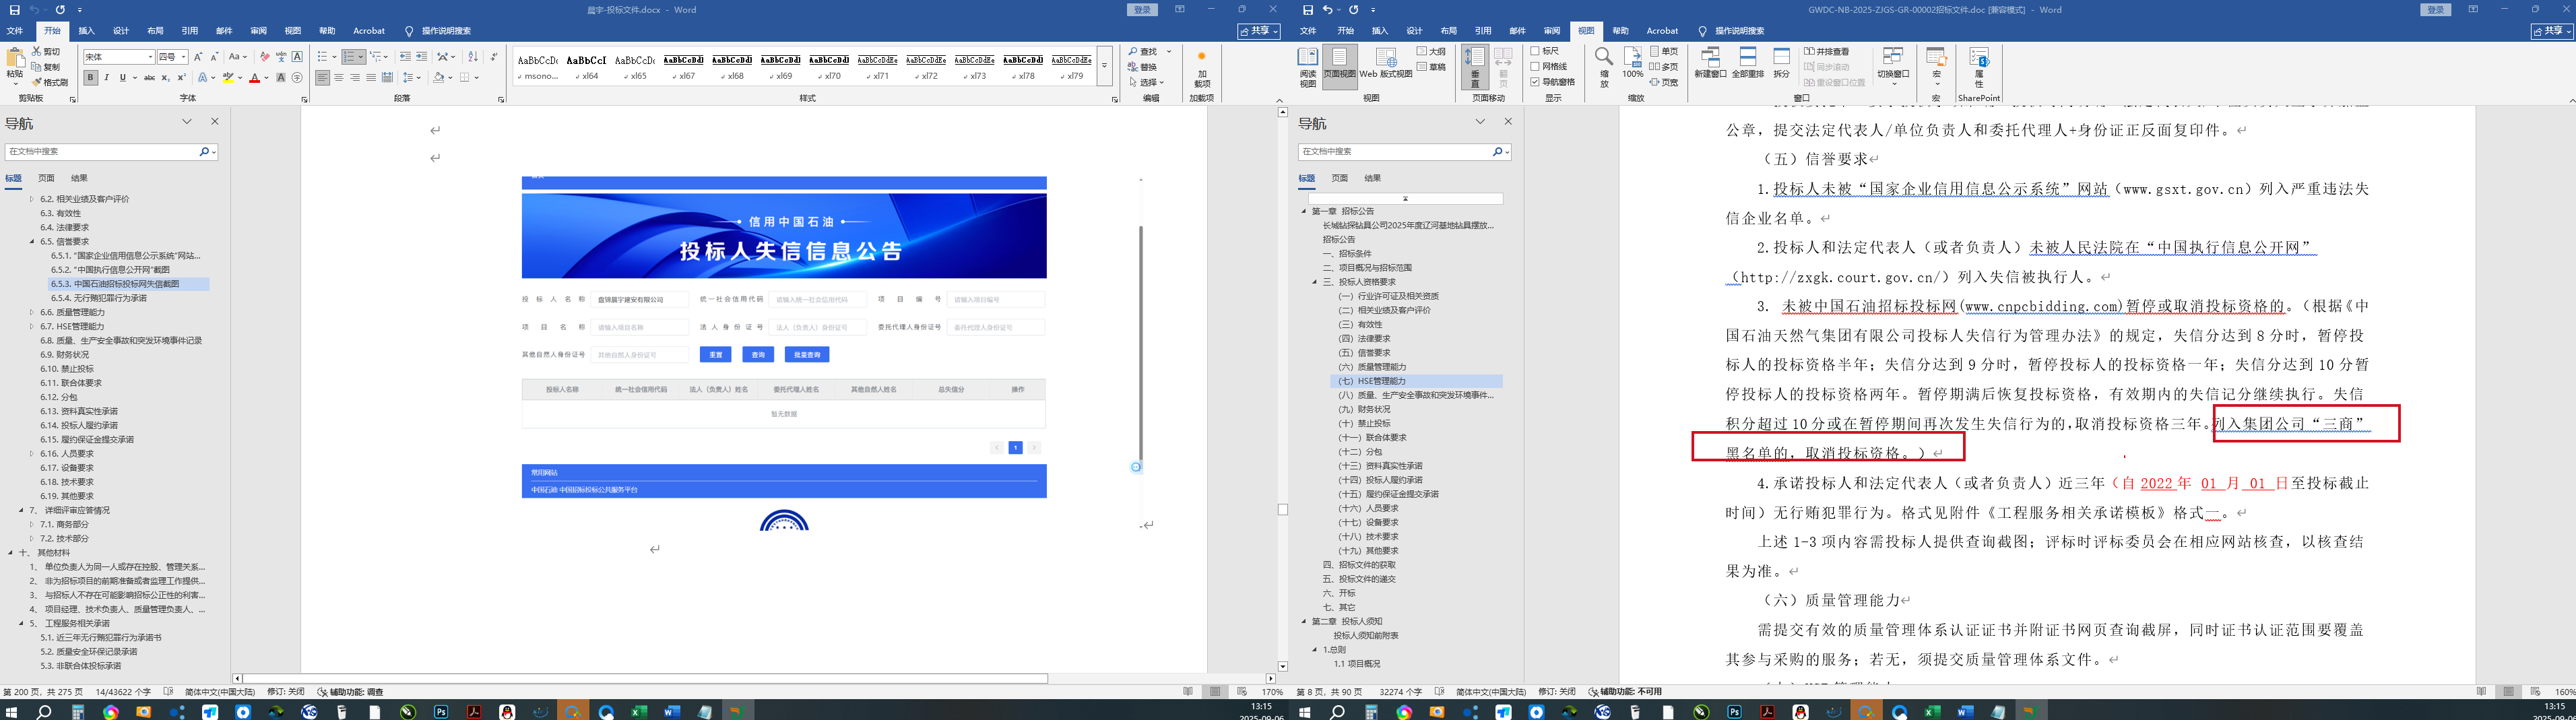Click the Cut scissors button in left window
Image resolution: width=2576 pixels, height=720 pixels.
point(46,51)
